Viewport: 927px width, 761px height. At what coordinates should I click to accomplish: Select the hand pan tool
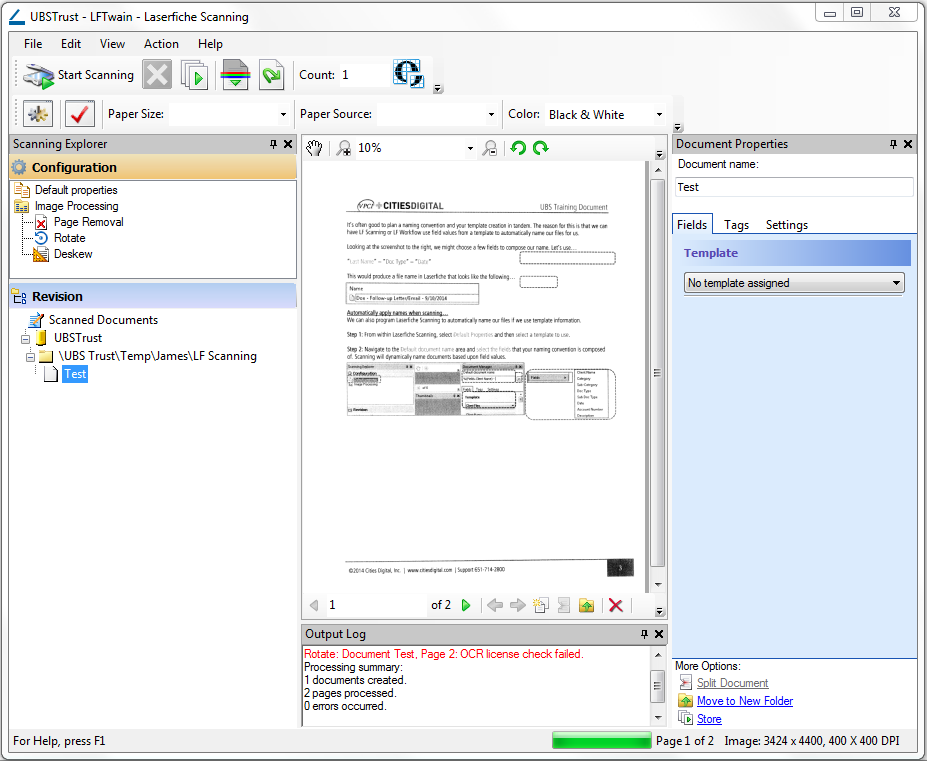[315, 148]
